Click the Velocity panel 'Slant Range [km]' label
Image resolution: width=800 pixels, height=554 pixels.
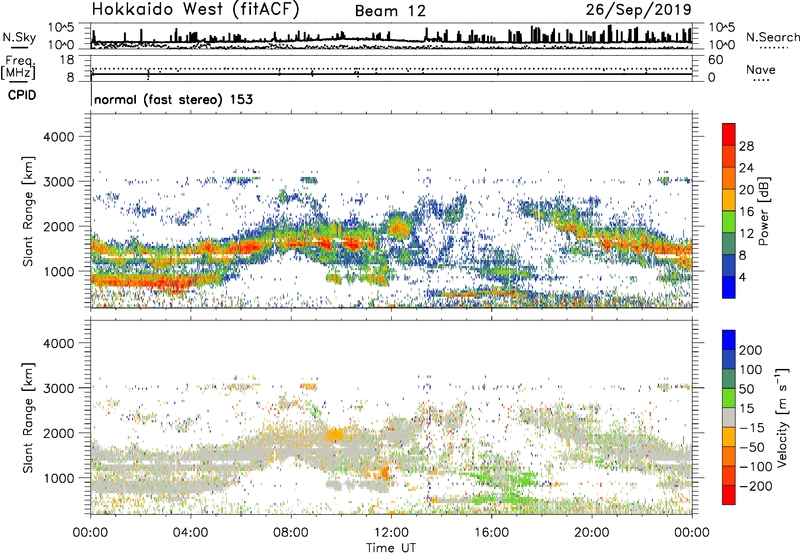pyautogui.click(x=28, y=418)
